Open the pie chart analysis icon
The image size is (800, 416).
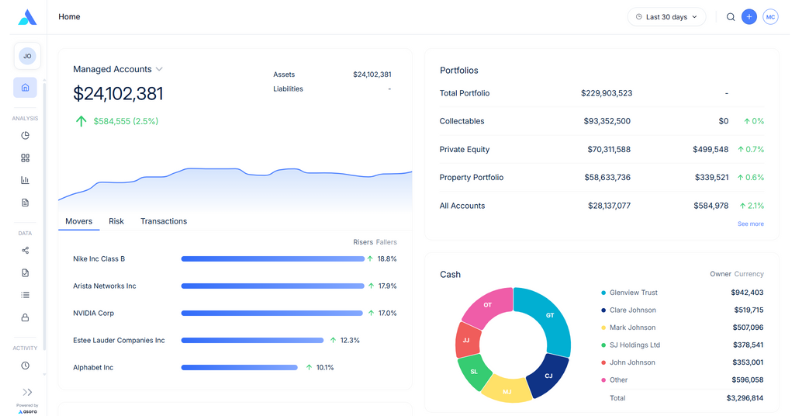point(25,135)
